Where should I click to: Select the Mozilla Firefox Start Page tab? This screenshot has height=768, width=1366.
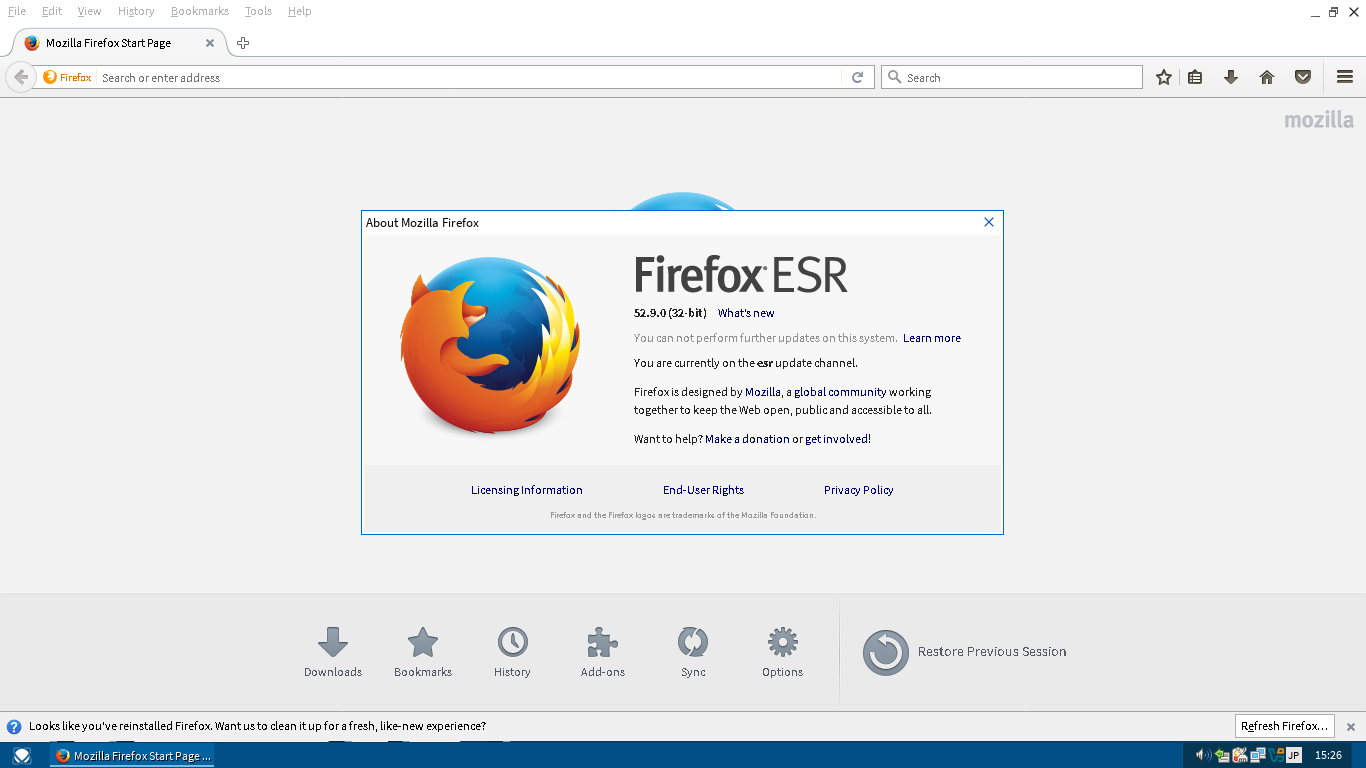point(118,43)
